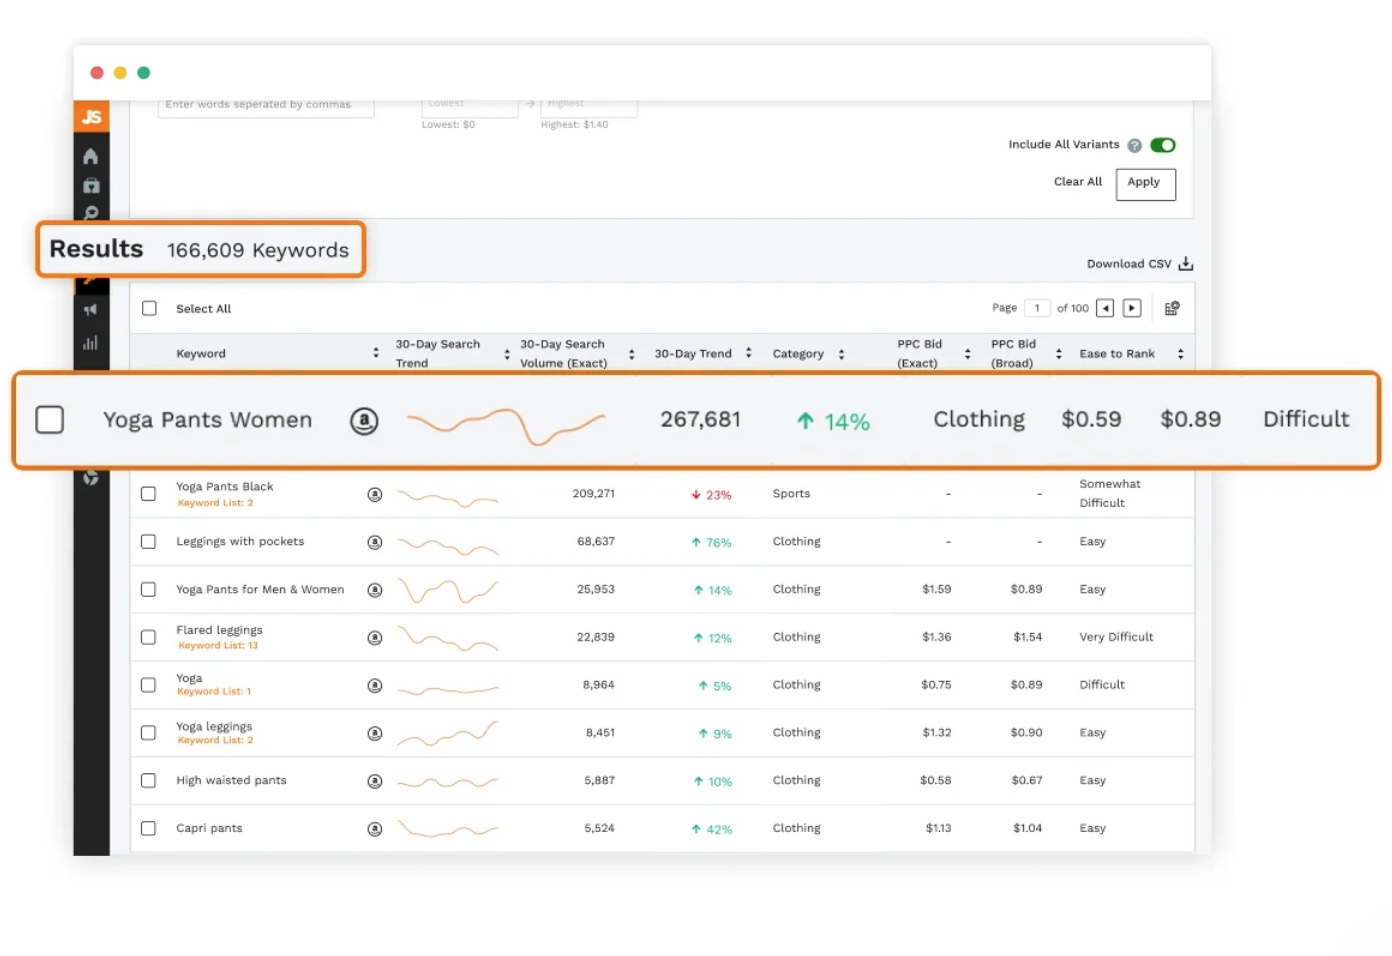Click the Clear All link
Screen dimensions: 1392x956
coord(1077,182)
